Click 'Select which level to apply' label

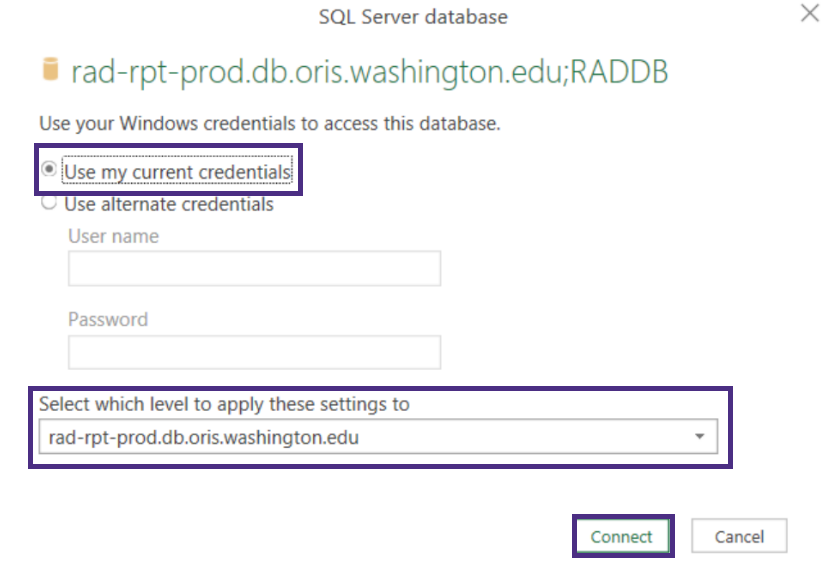pos(224,404)
